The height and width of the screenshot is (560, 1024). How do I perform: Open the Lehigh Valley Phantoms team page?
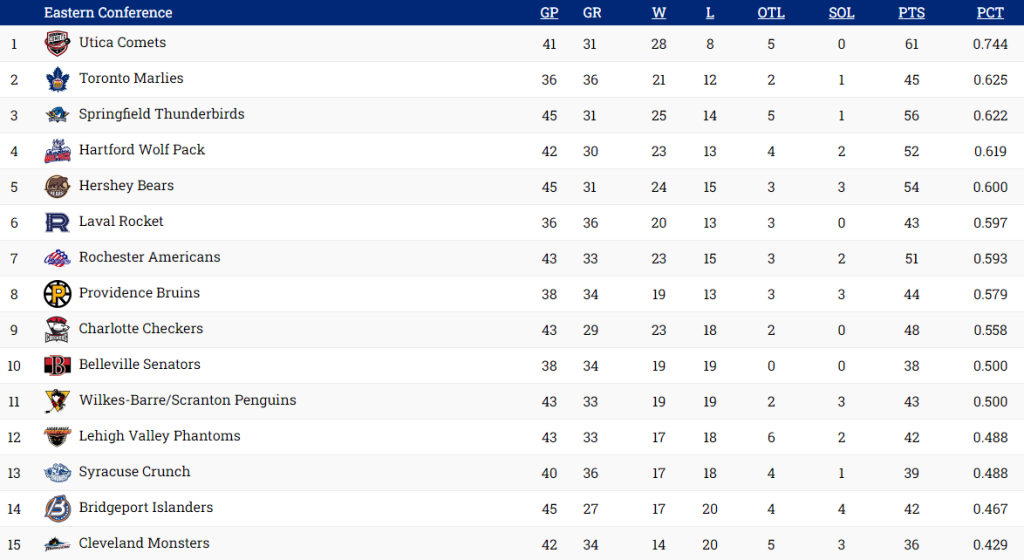(x=159, y=436)
